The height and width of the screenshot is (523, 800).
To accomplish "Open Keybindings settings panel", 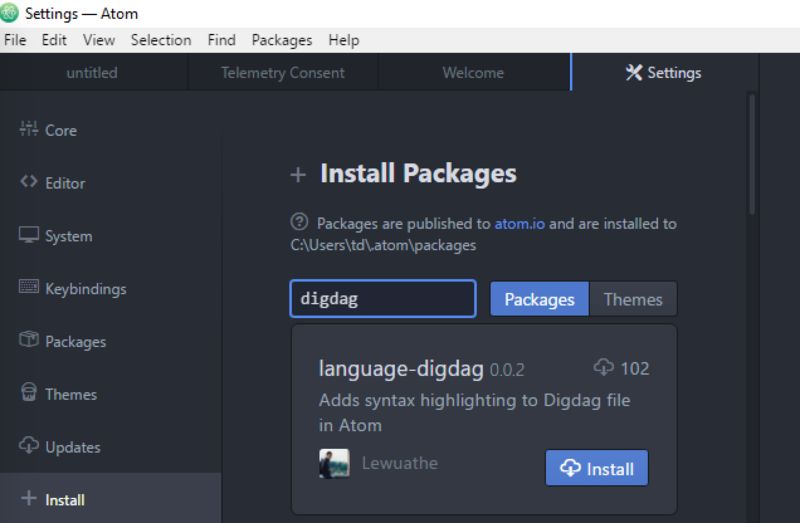I will [x=111, y=289].
